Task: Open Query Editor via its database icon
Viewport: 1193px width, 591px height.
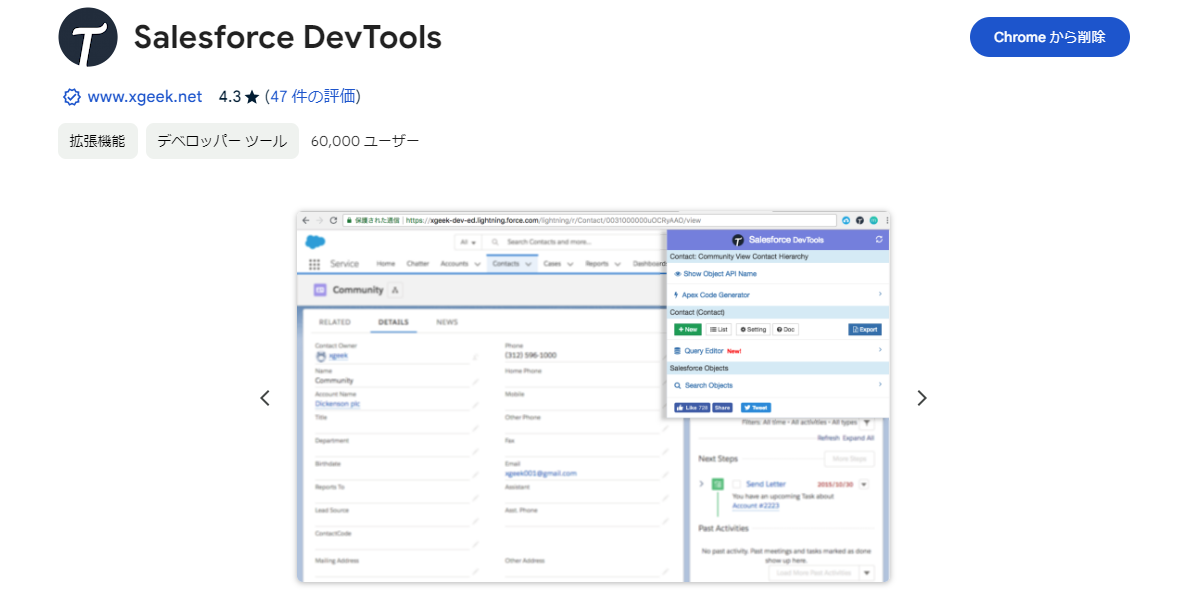Action: click(x=677, y=350)
